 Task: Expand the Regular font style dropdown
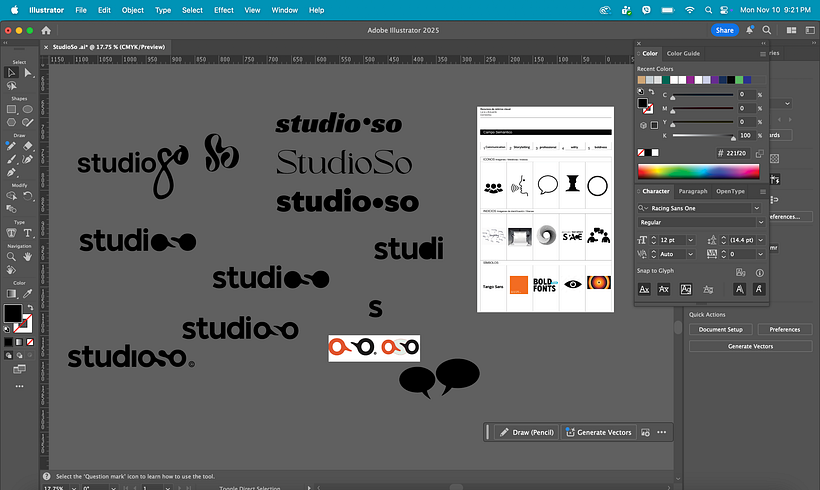tap(760, 222)
